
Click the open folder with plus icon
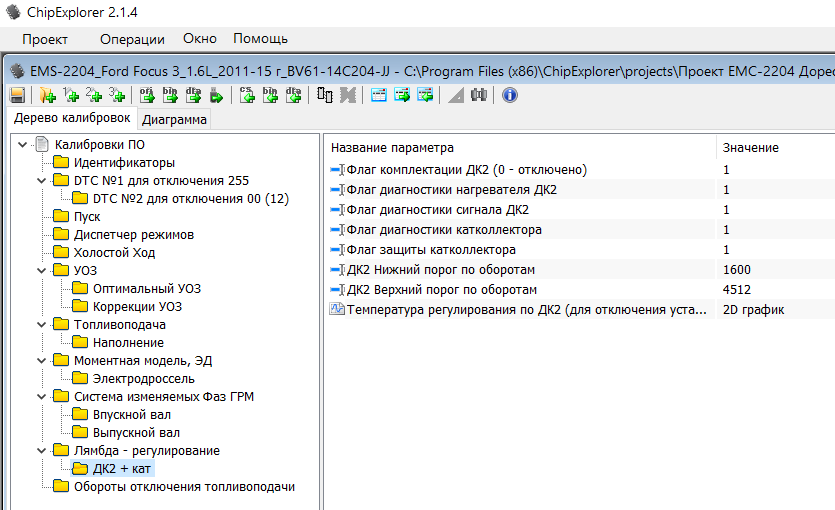click(47, 95)
